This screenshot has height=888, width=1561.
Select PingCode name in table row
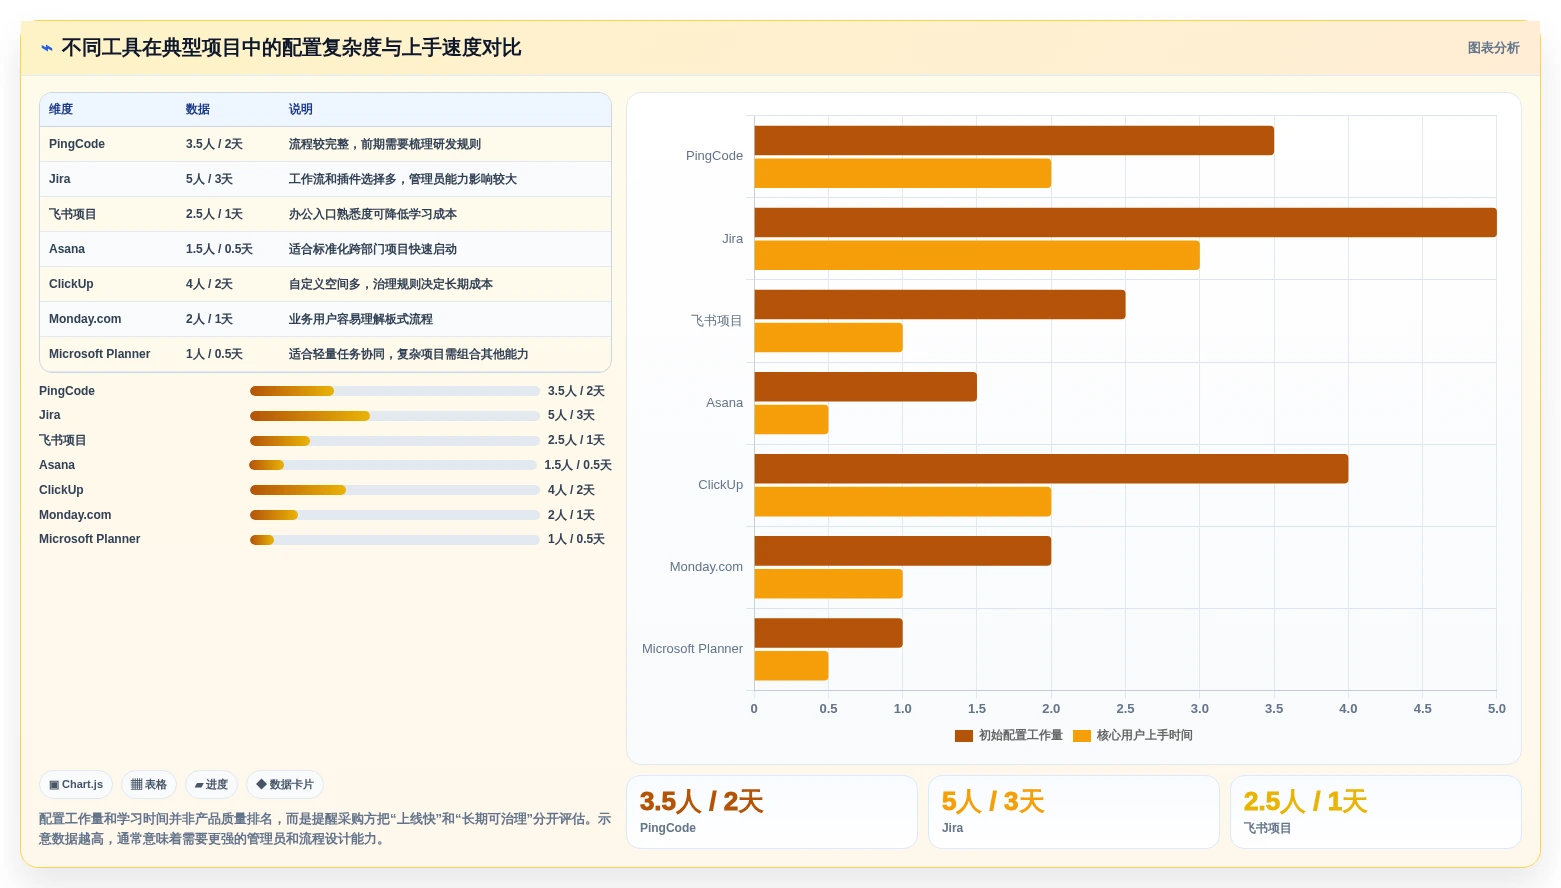click(77, 144)
